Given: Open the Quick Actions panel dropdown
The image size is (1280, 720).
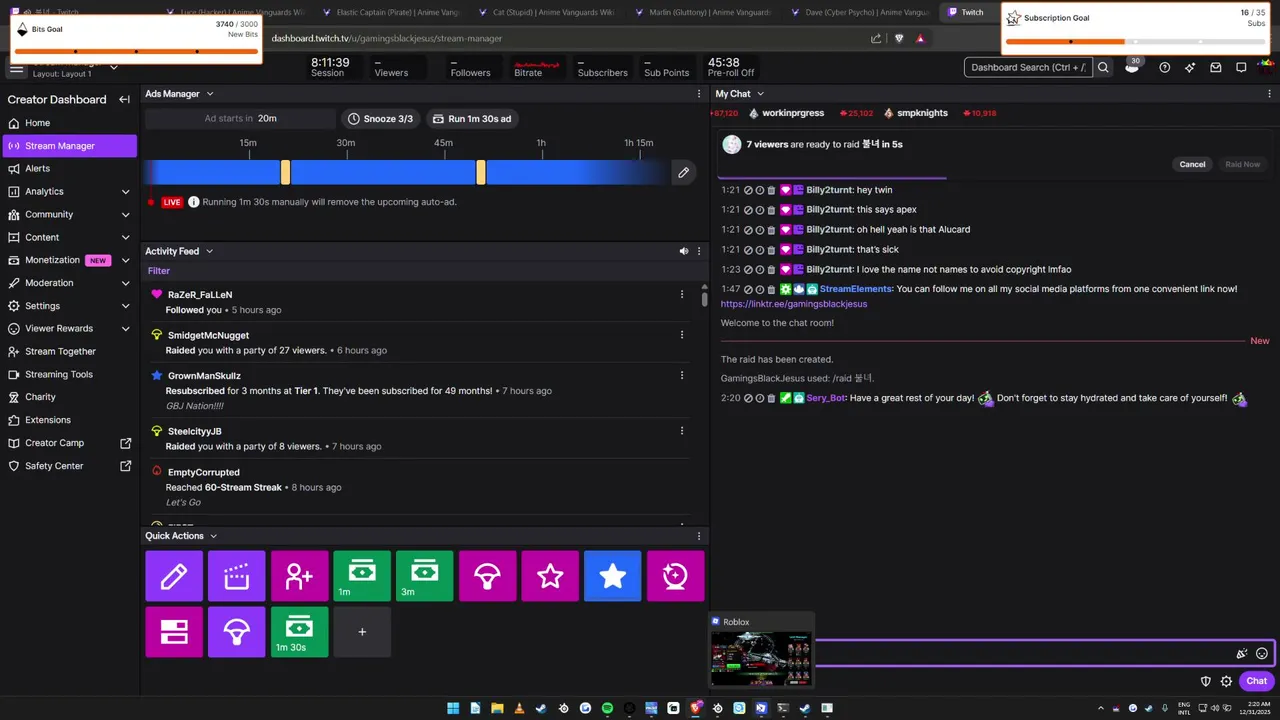Looking at the screenshot, I should click(x=213, y=536).
